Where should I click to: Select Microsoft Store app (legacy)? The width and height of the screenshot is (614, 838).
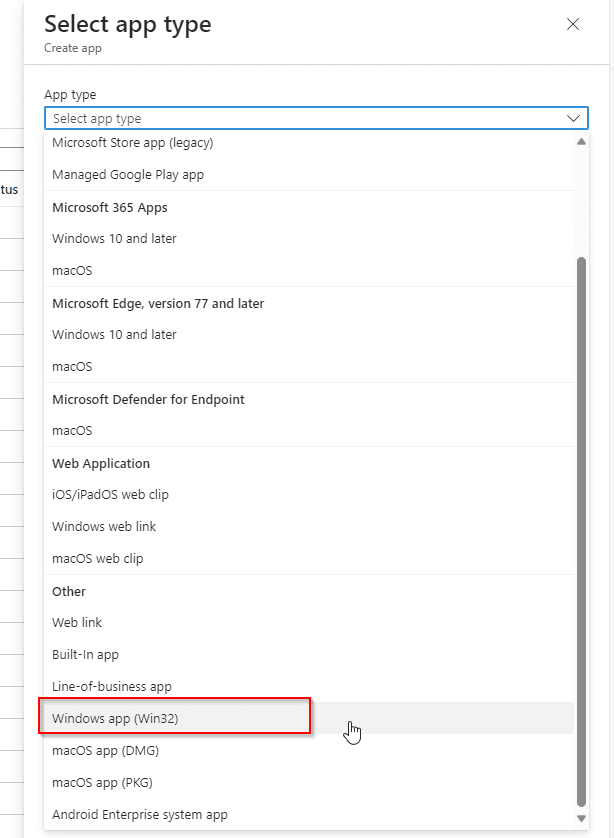point(133,142)
